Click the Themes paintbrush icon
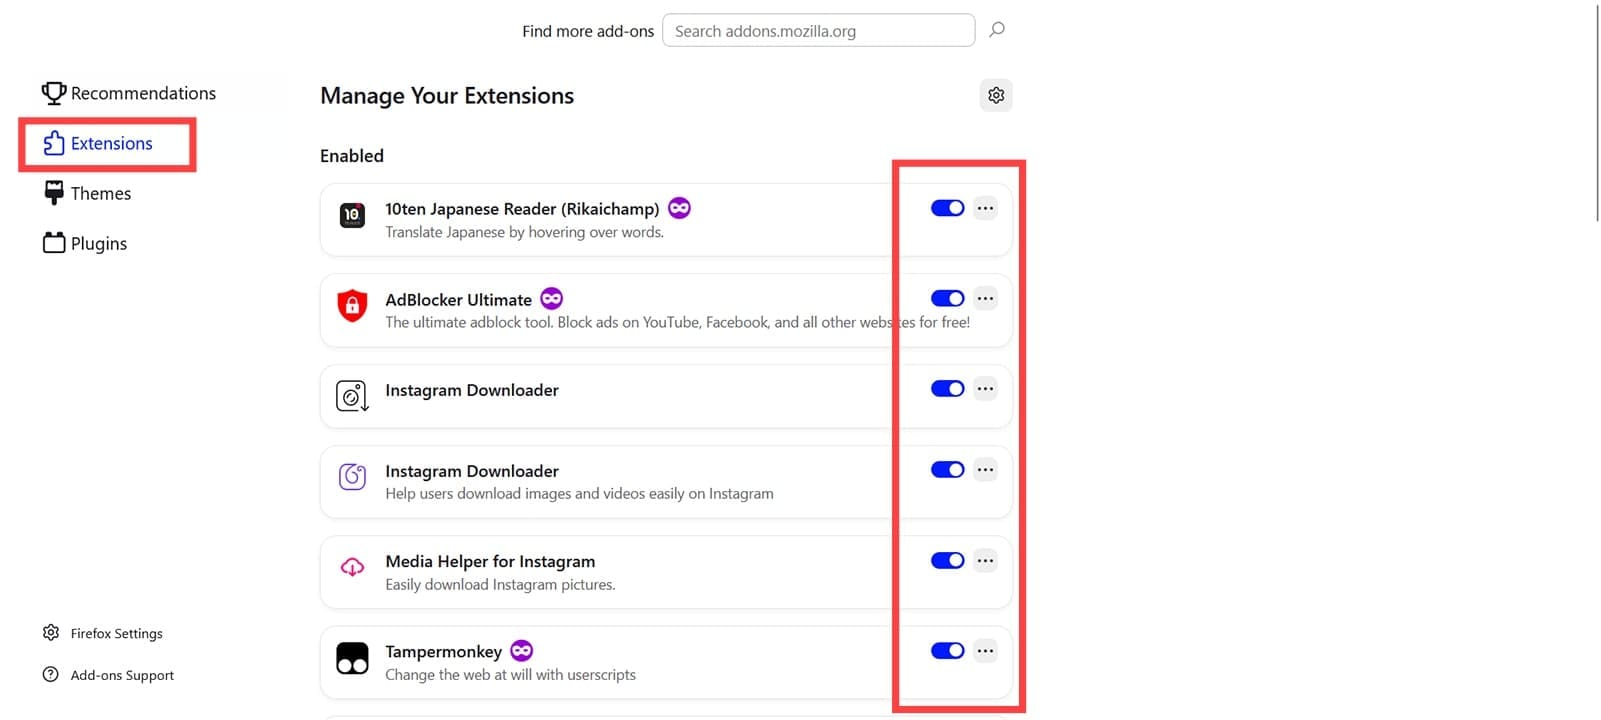The height and width of the screenshot is (720, 1601). pyautogui.click(x=54, y=193)
